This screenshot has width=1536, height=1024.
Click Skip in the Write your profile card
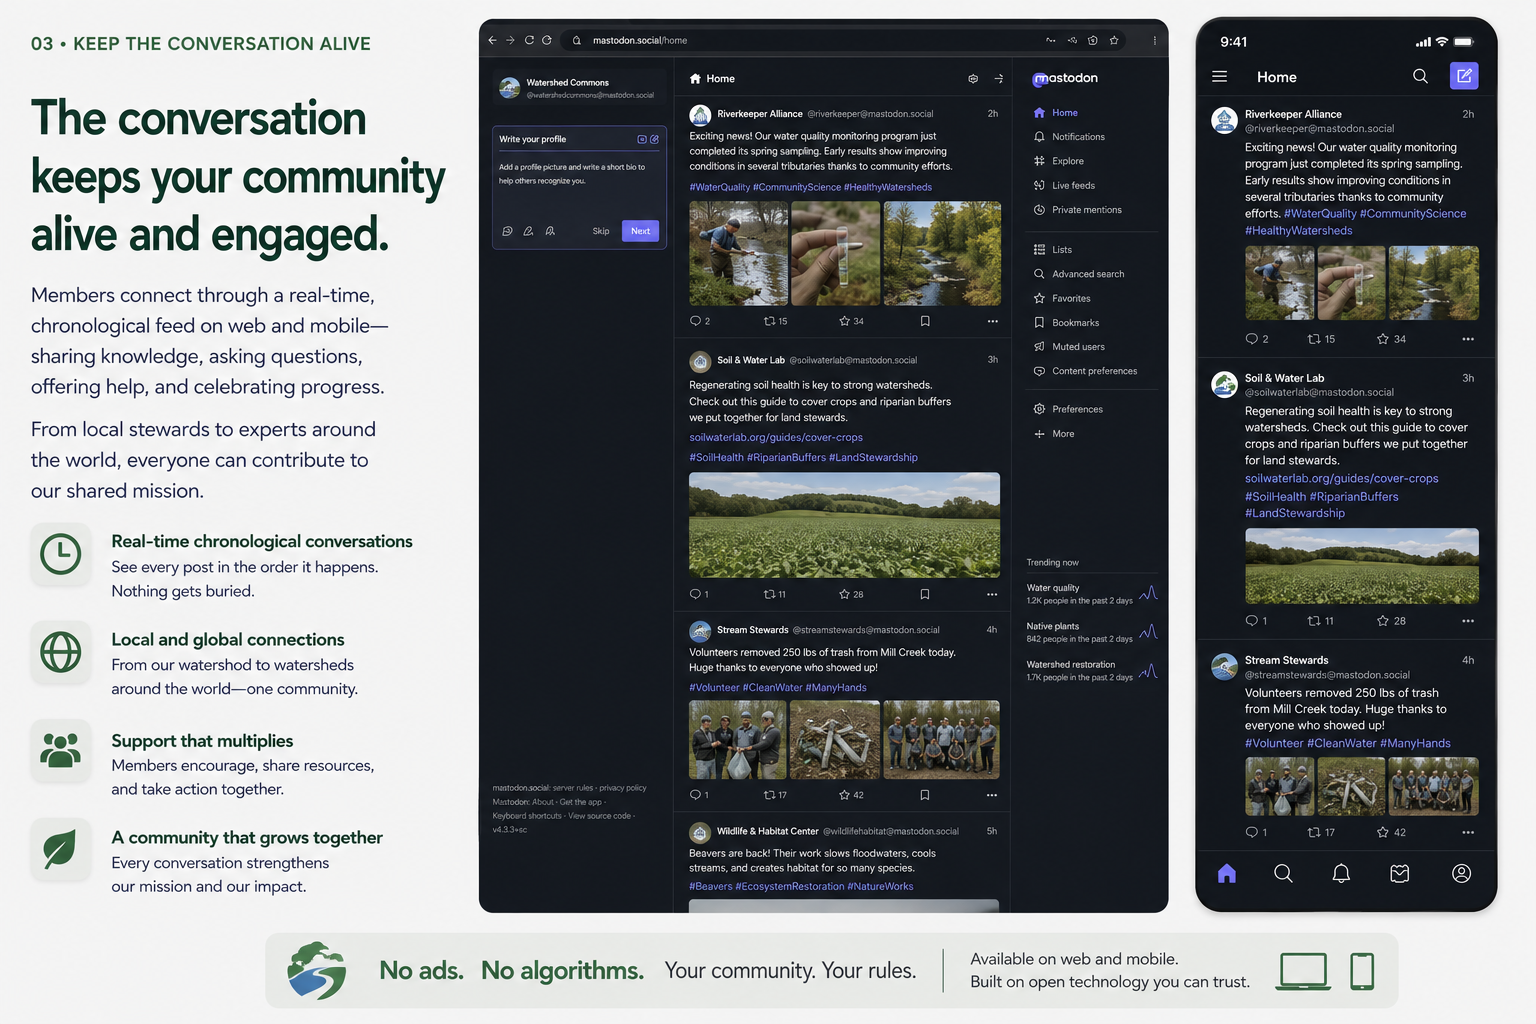(601, 231)
